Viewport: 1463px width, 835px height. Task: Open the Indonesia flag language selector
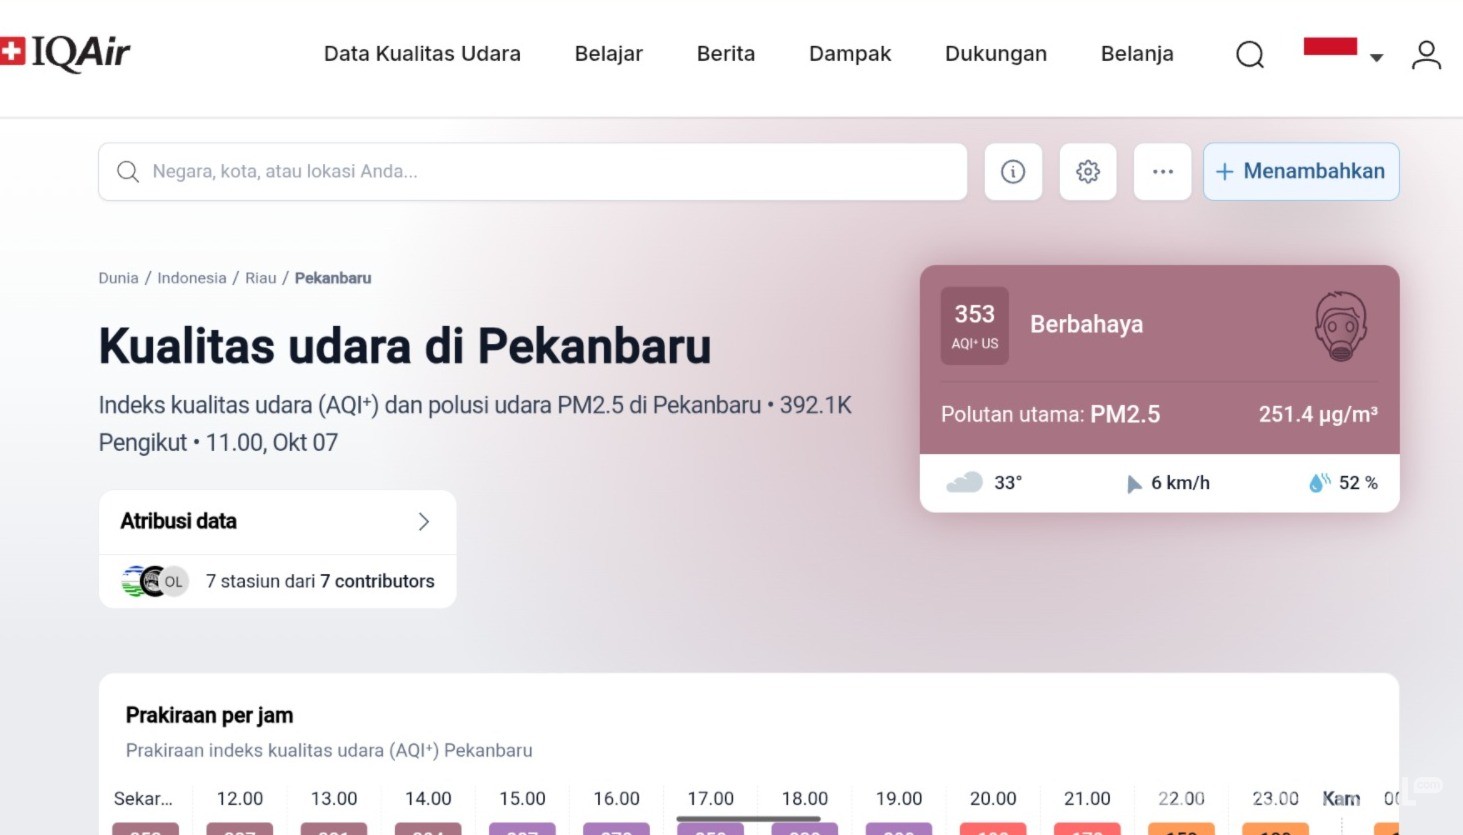point(1343,50)
